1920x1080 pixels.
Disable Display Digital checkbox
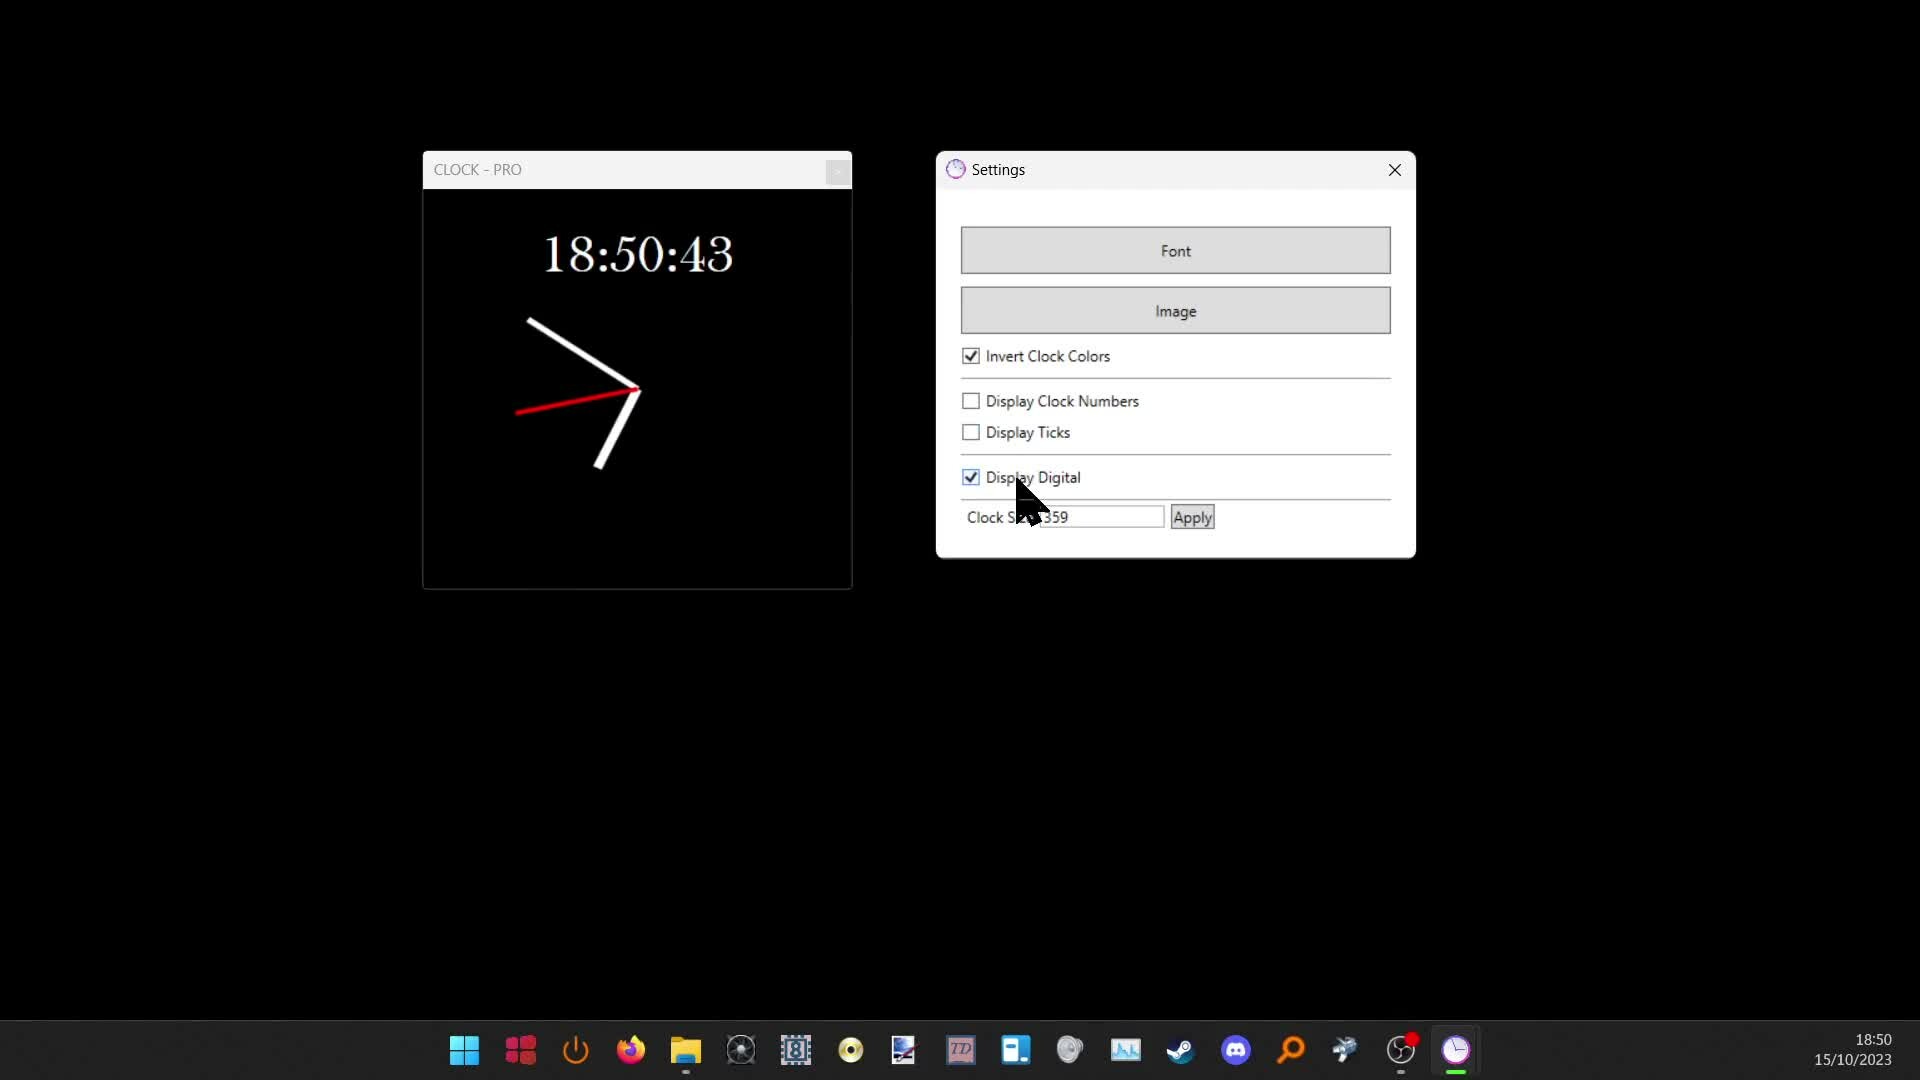pos(971,477)
